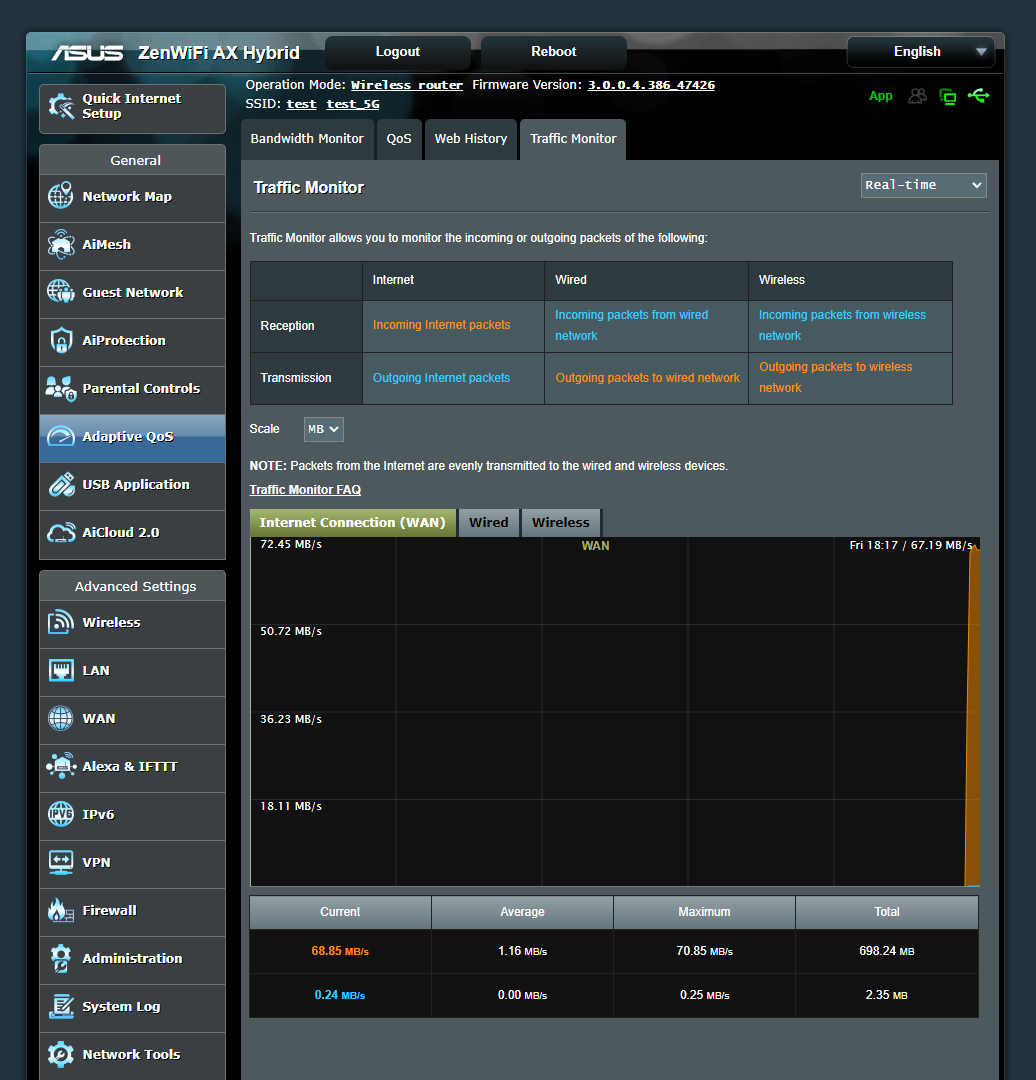Viewport: 1036px width, 1080px height.
Task: Open the client list people icon
Action: (917, 95)
